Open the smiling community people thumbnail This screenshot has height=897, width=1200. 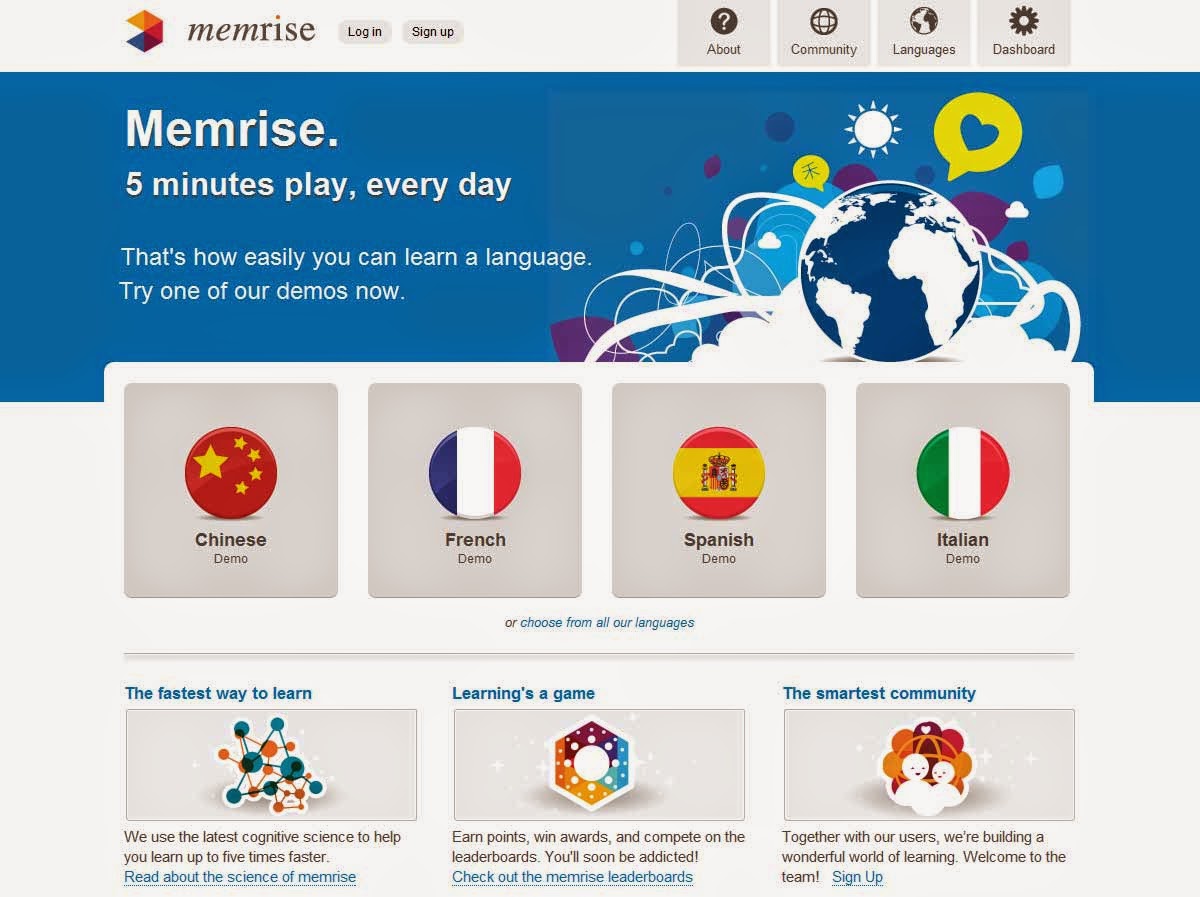tap(929, 765)
